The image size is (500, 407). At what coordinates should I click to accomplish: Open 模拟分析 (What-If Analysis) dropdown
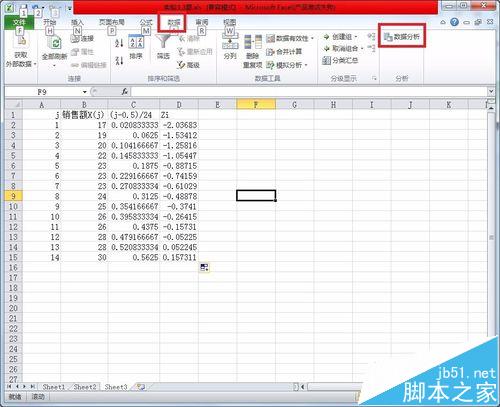[287, 65]
